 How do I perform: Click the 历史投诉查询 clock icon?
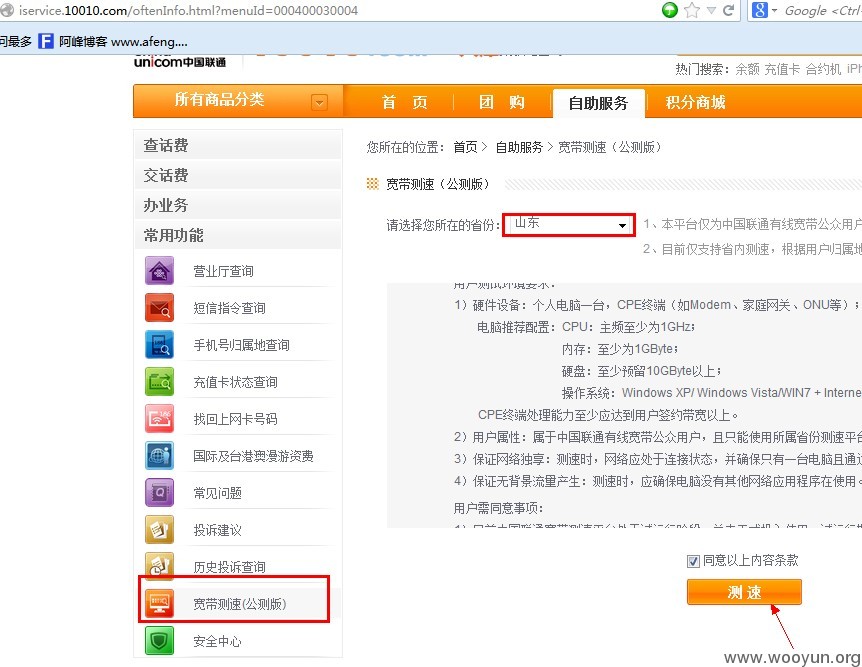159,565
